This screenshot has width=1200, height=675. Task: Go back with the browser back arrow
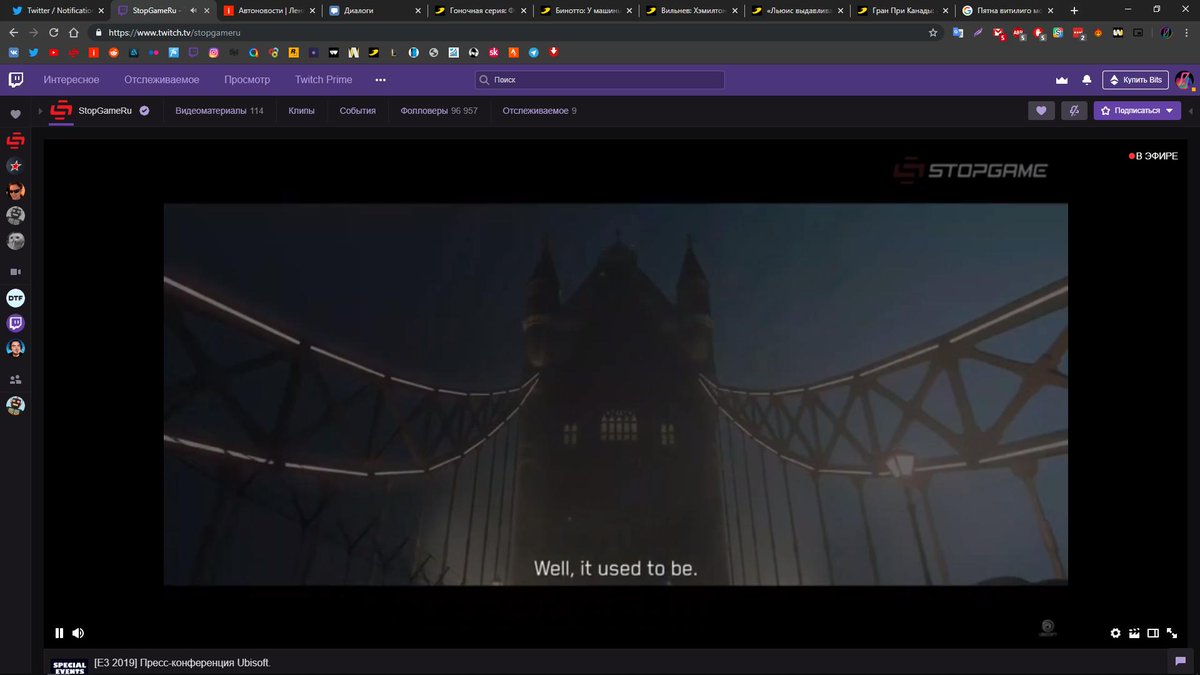tap(13, 32)
